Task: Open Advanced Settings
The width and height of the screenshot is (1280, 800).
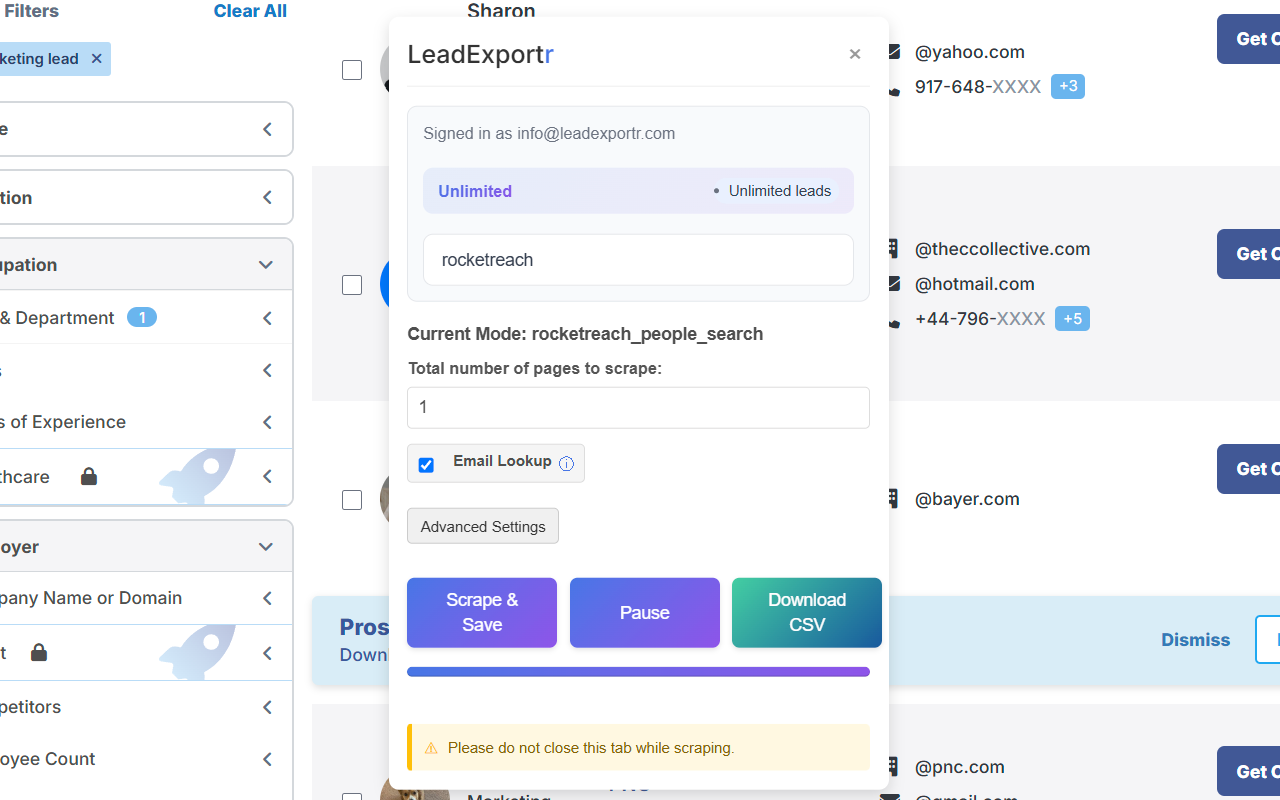Action: (x=483, y=526)
